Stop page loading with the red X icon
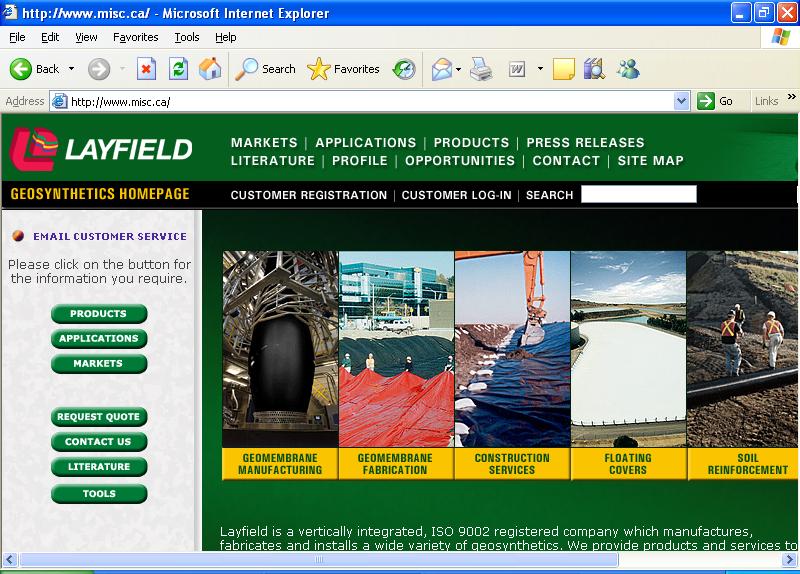Viewport: 800px width, 574px height. (146, 69)
